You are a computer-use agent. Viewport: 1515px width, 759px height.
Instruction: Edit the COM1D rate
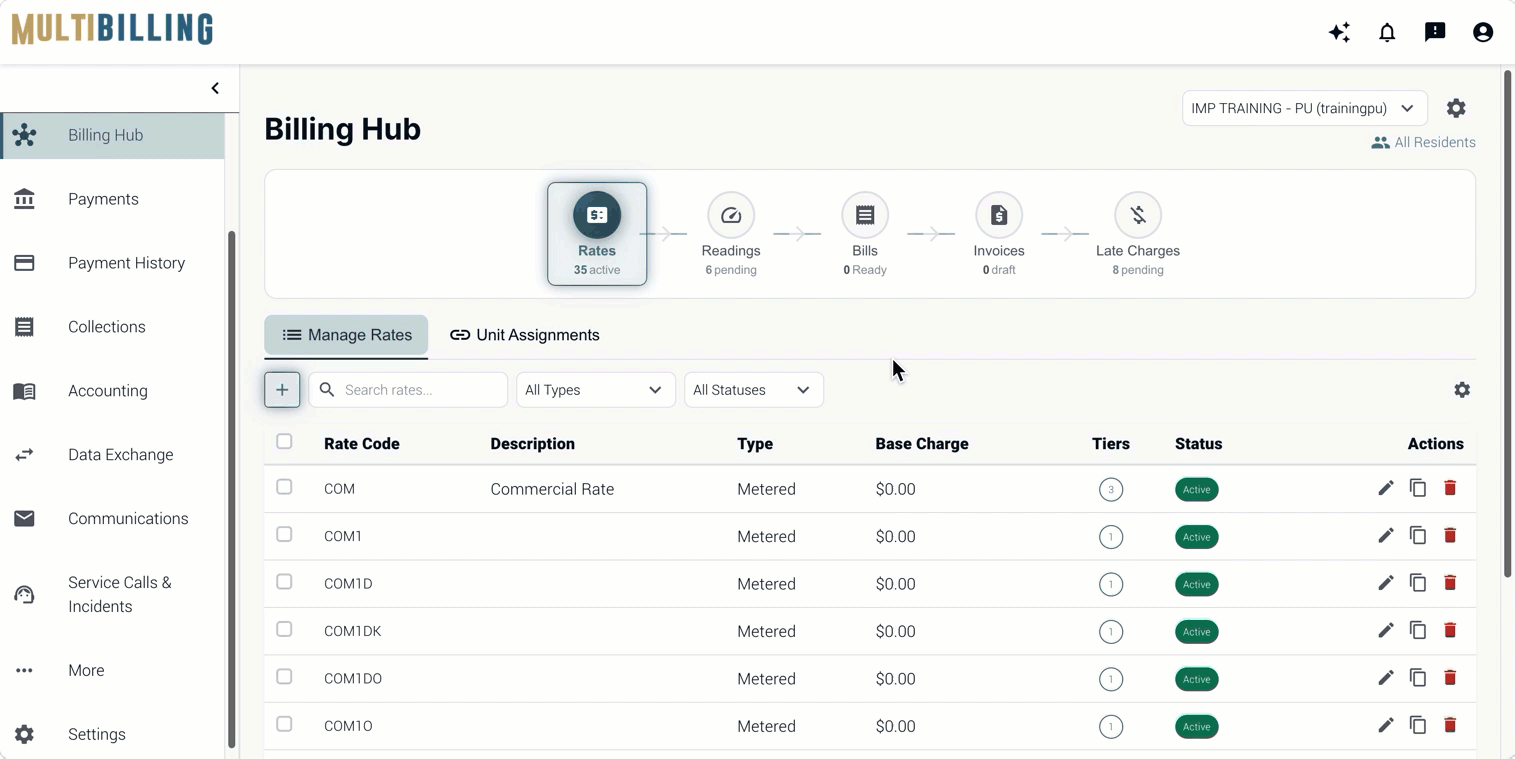[1386, 583]
